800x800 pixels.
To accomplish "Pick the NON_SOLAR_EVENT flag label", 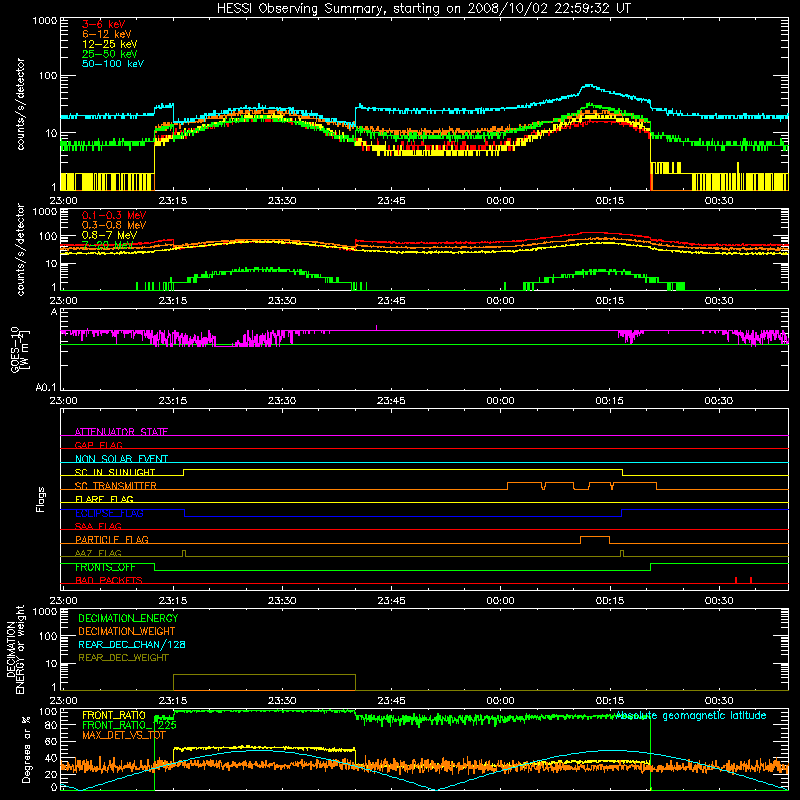I will [x=121, y=459].
